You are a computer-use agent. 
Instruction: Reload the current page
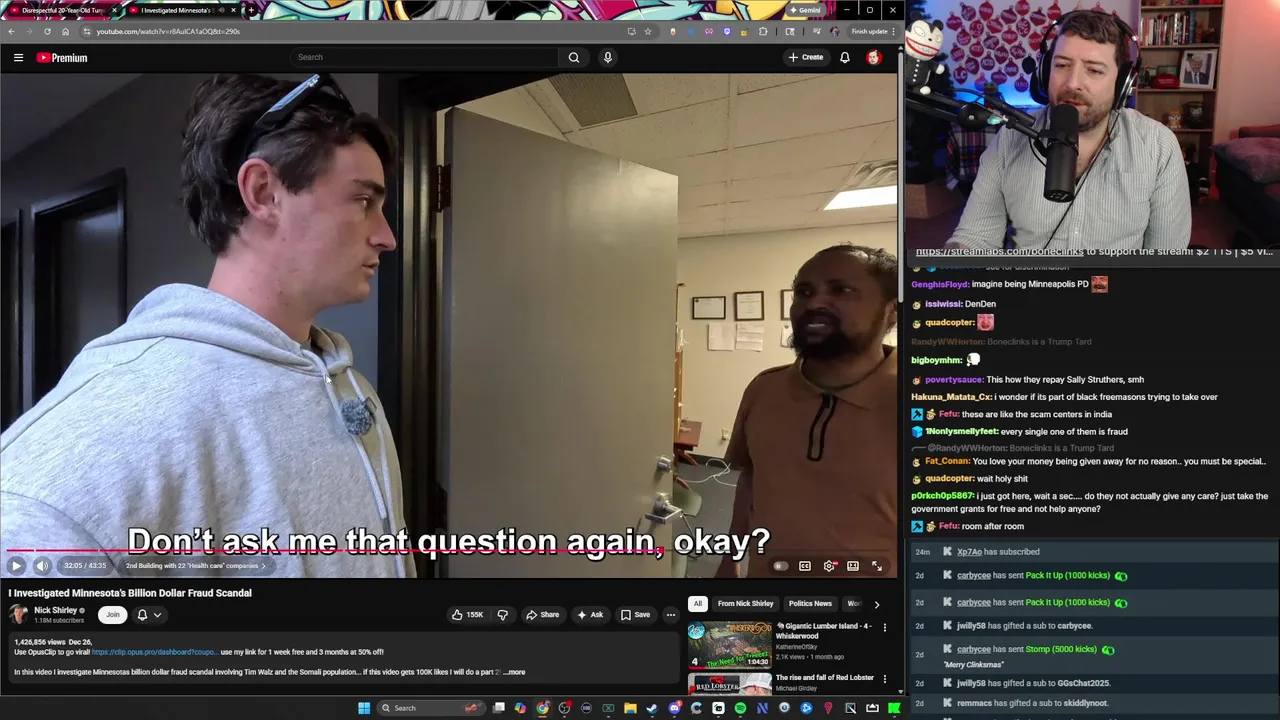[47, 31]
